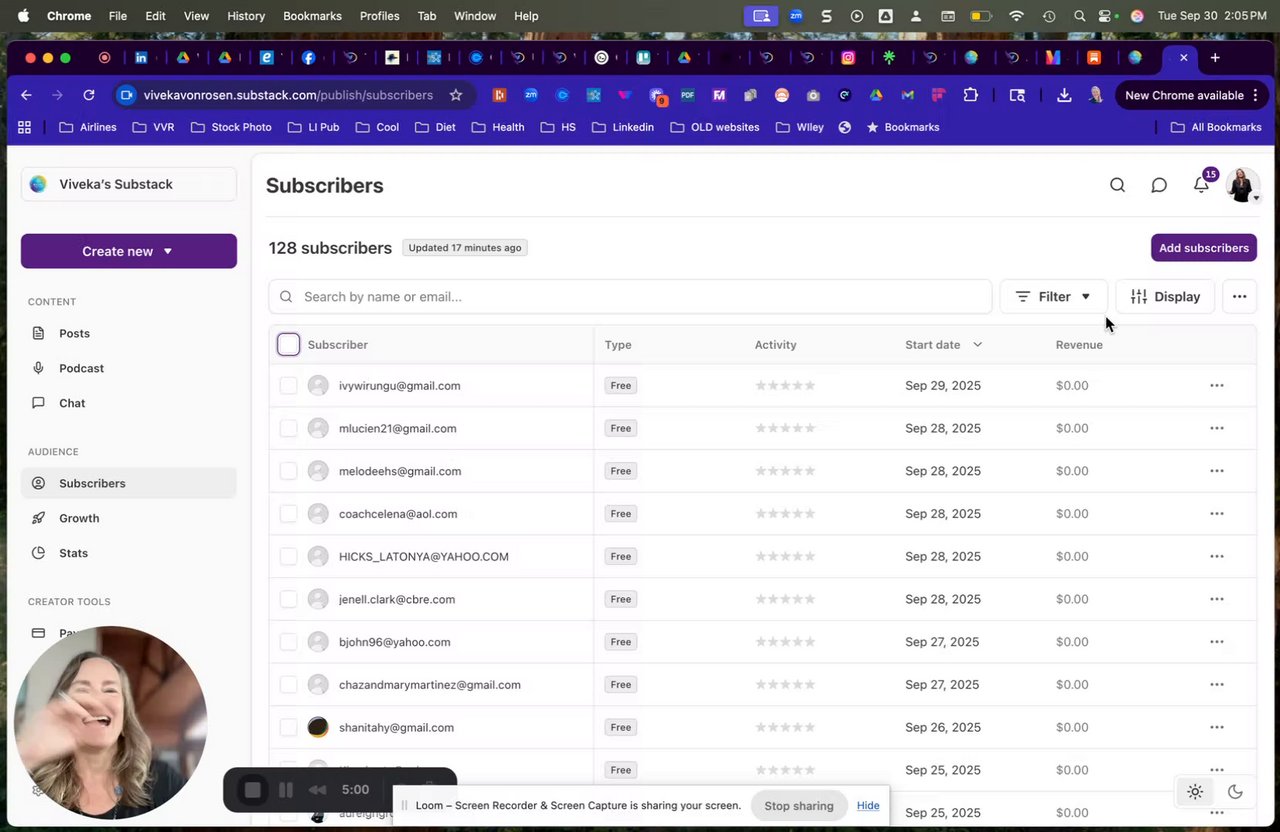This screenshot has height=832, width=1280.
Task: Toggle Start date sort order arrow
Action: tap(977, 345)
